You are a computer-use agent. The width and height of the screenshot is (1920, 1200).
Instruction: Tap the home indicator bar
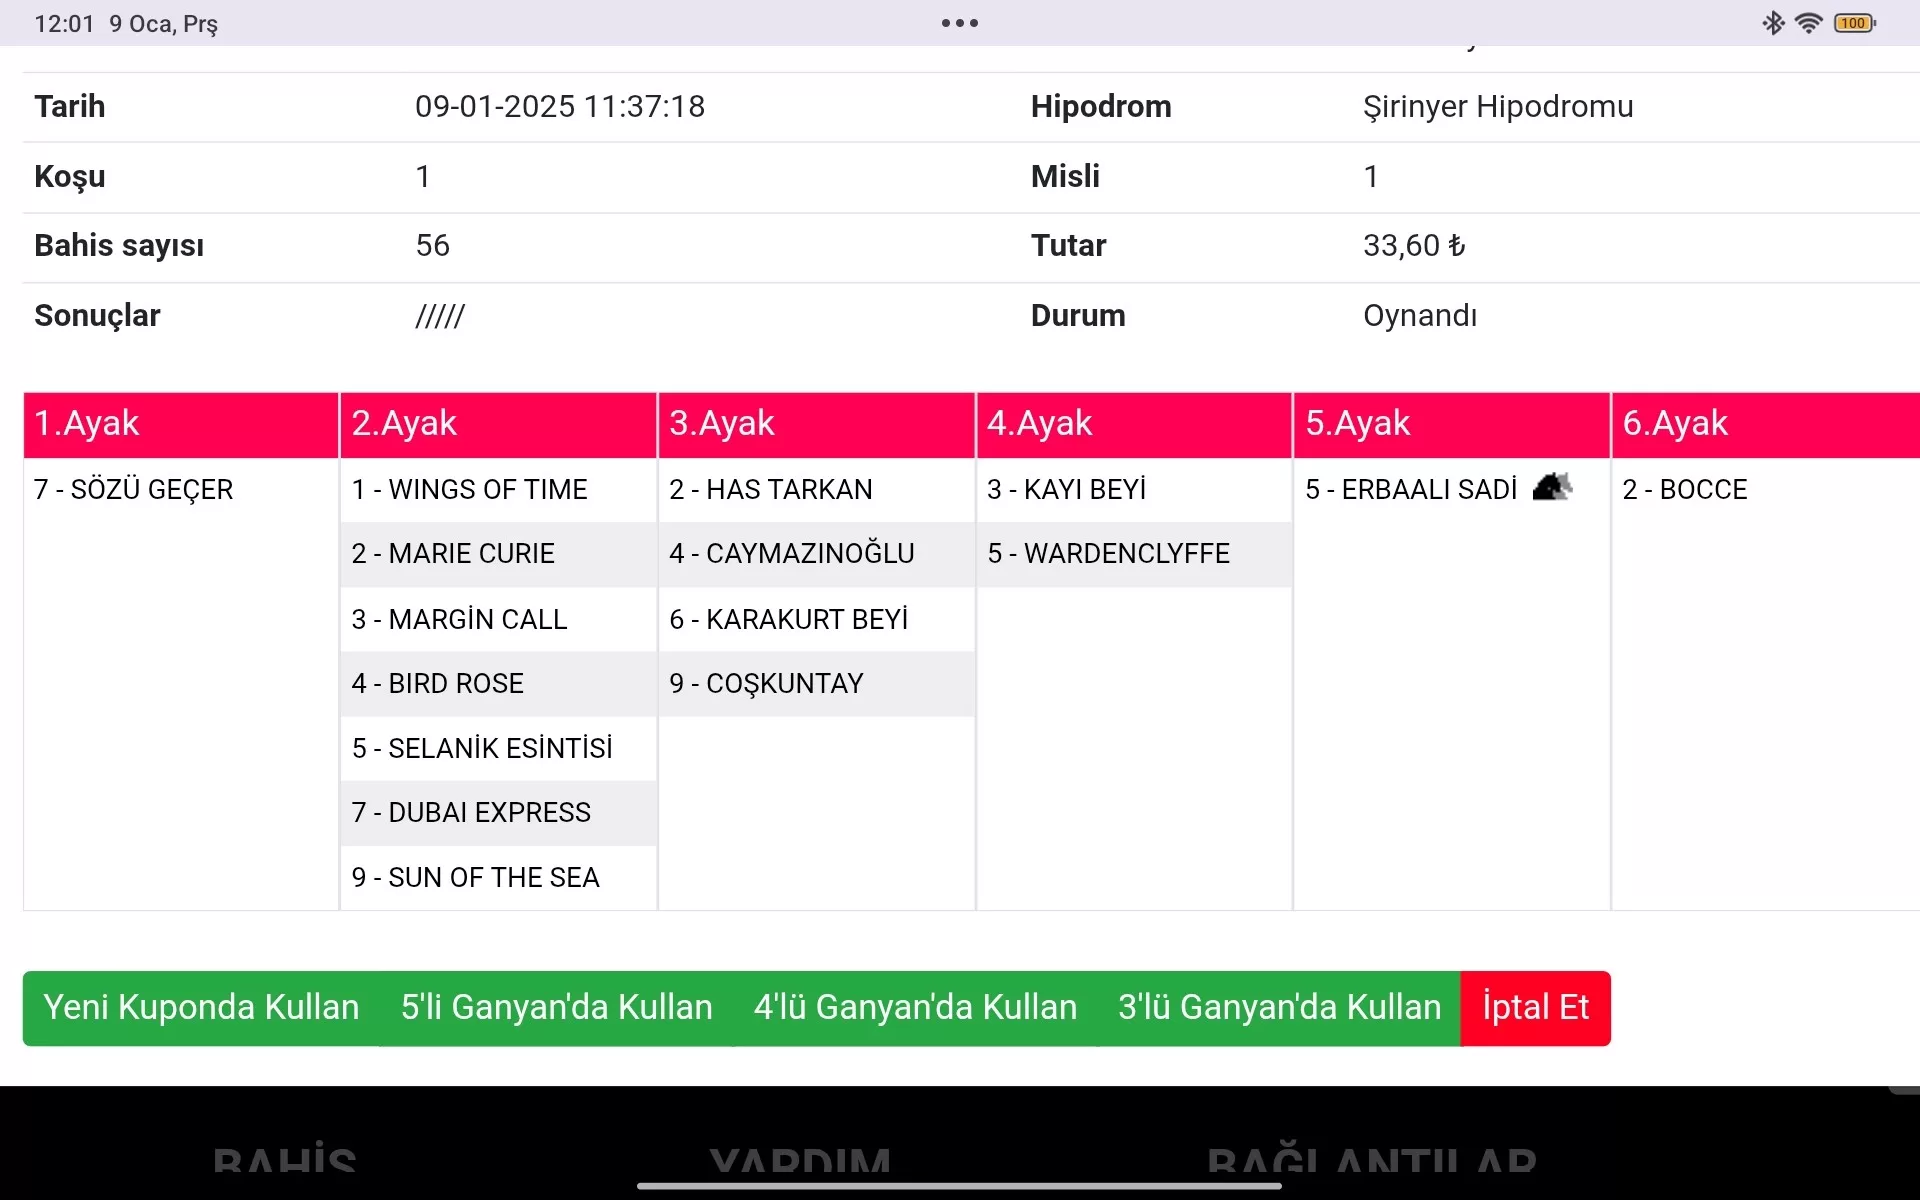click(959, 1186)
